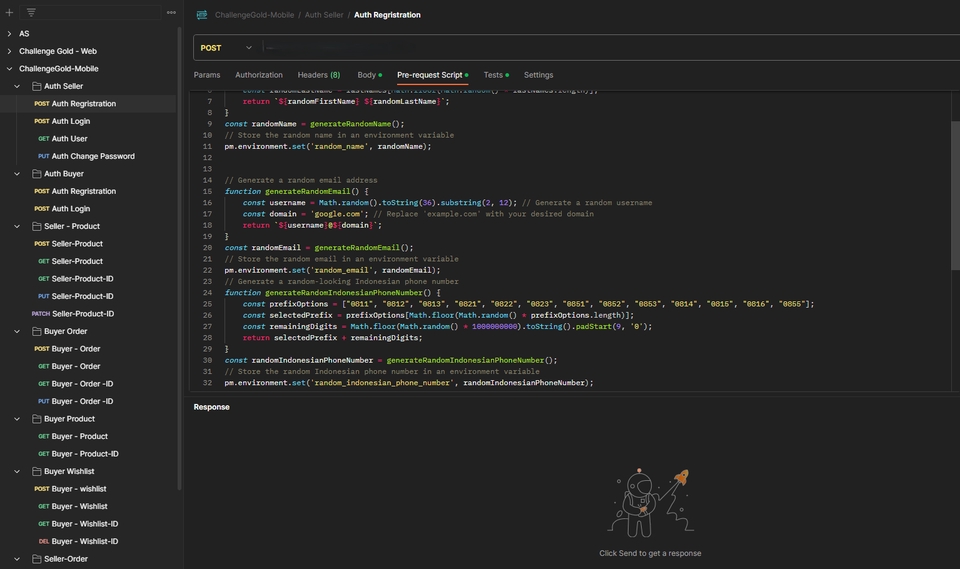Click ChallengeGold-Mobile in the breadcrumb

pos(254,15)
